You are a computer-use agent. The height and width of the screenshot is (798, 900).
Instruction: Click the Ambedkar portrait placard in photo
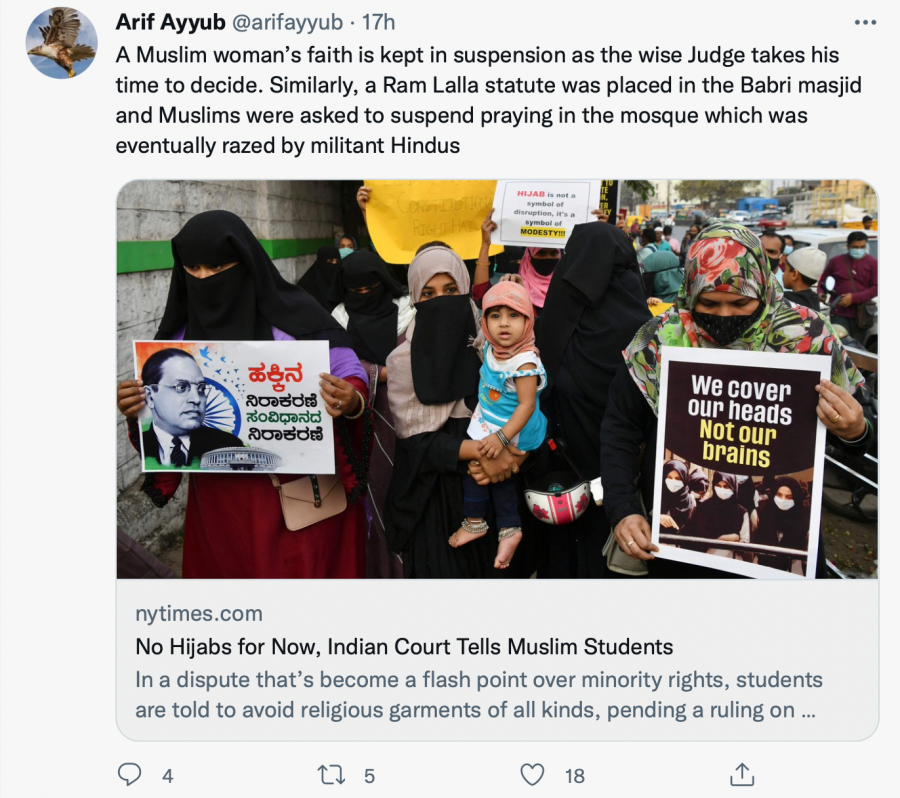[234, 406]
